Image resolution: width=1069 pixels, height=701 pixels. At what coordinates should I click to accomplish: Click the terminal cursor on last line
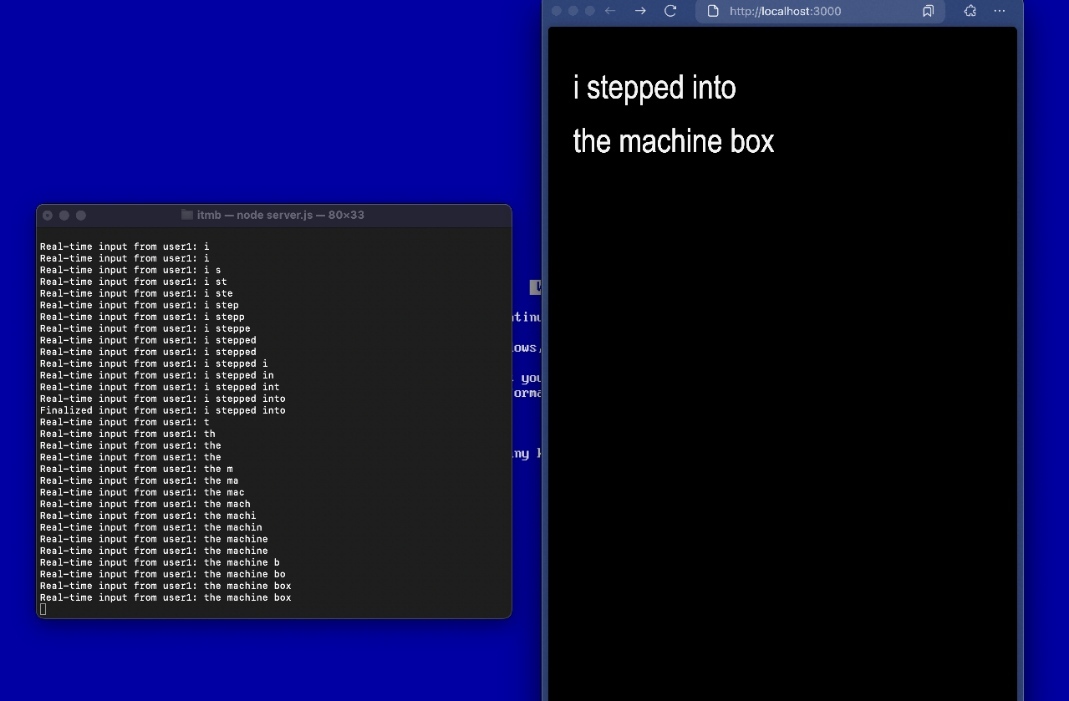[43, 609]
